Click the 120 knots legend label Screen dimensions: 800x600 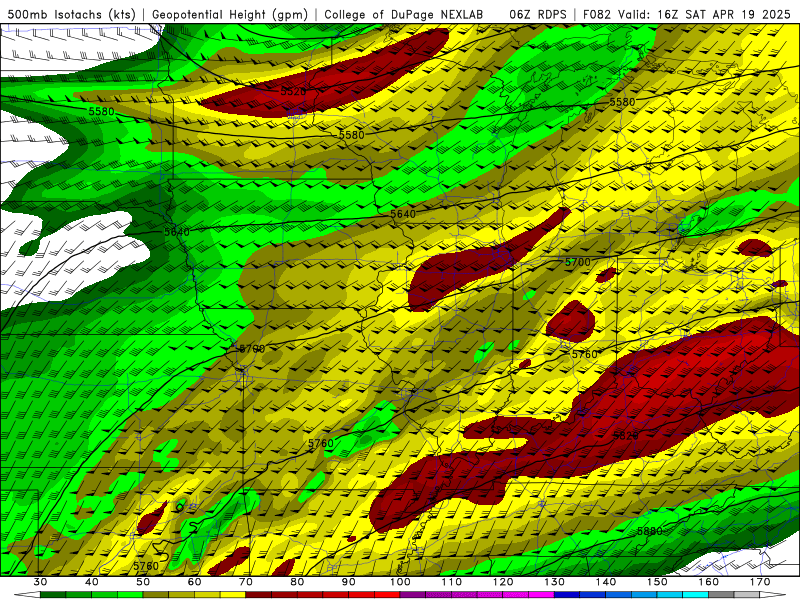[504, 582]
